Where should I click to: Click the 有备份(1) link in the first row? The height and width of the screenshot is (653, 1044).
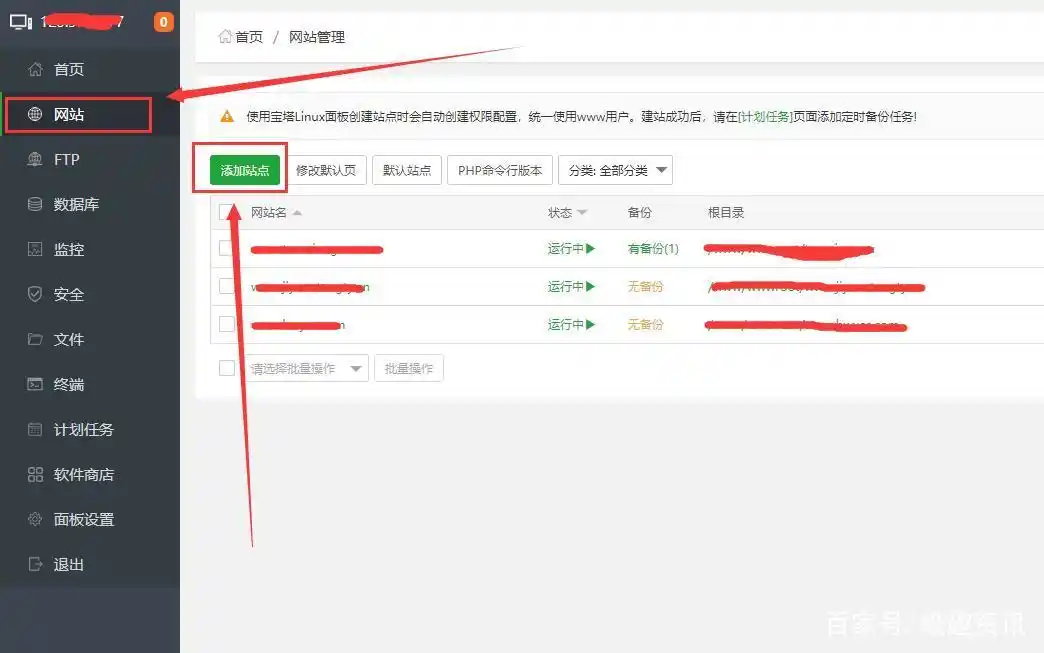point(652,249)
